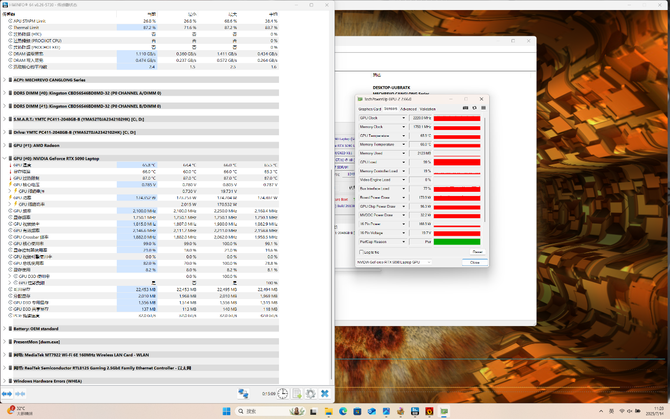Open HWiNFO settings gear icon
Screen dimensions: 670x419
(x=311, y=394)
